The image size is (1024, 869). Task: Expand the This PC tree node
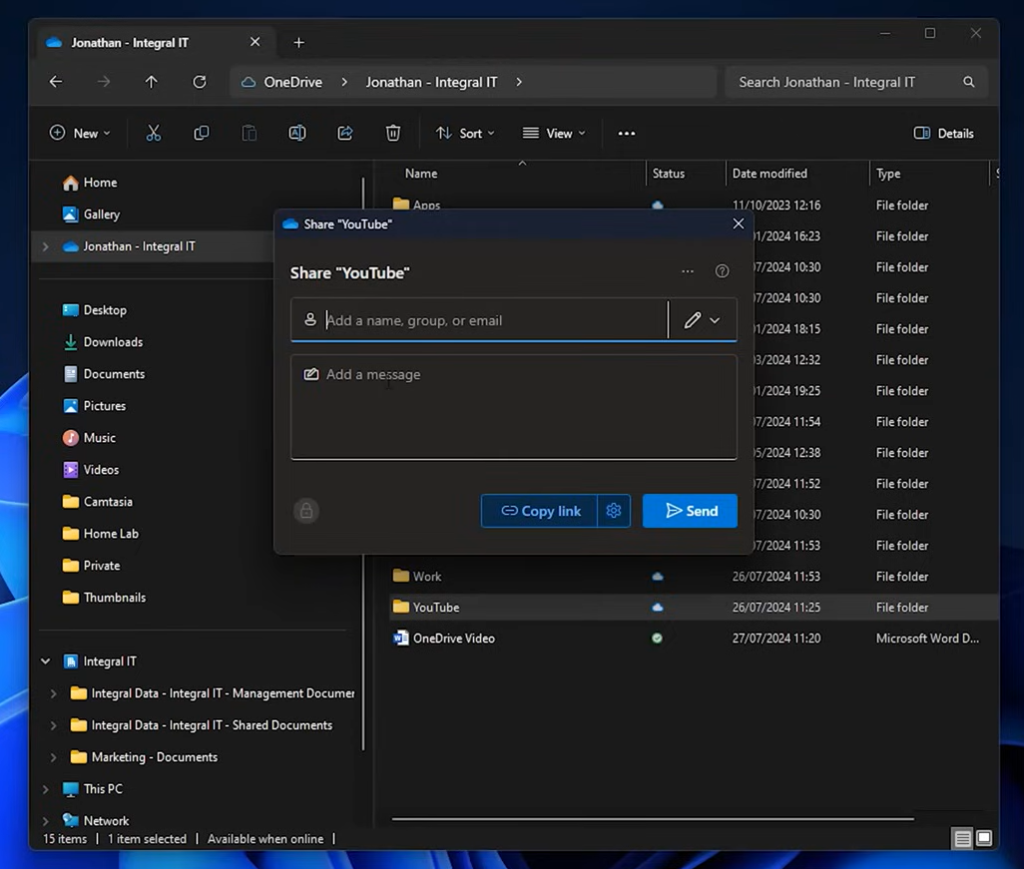(45, 789)
